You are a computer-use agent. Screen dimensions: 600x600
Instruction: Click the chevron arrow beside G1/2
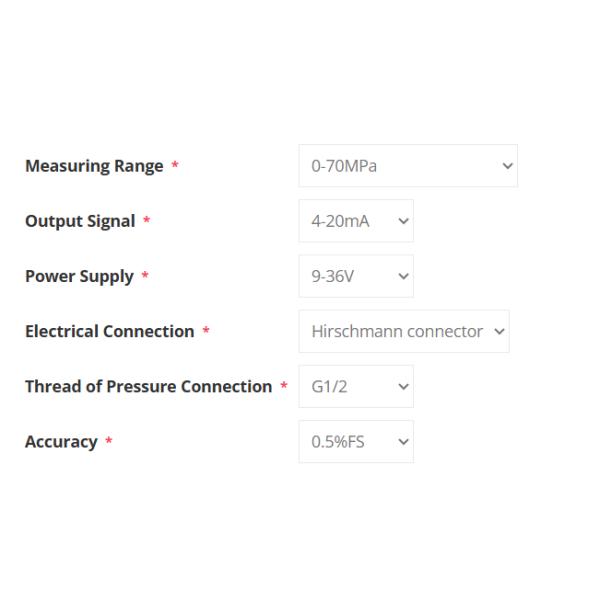pos(404,386)
